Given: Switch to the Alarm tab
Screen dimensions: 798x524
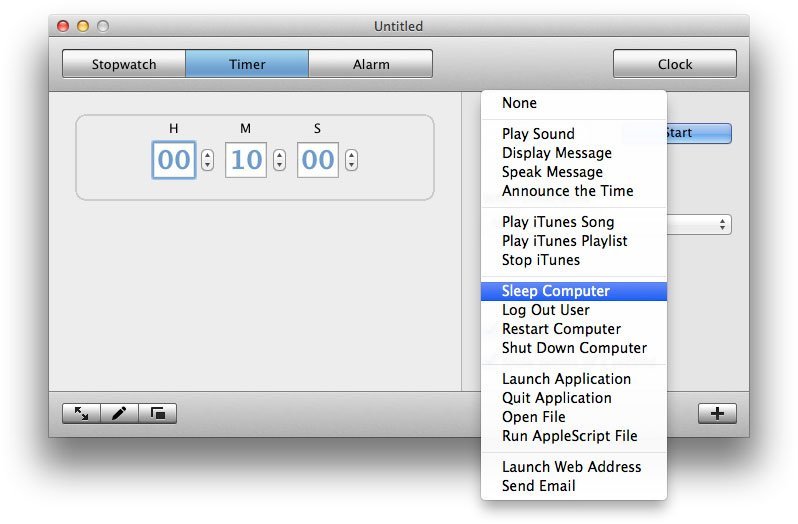Looking at the screenshot, I should click(371, 64).
